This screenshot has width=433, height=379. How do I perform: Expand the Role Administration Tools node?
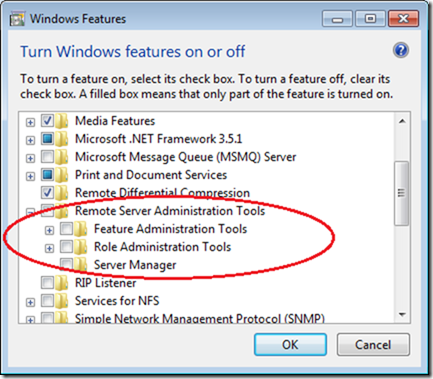click(49, 248)
